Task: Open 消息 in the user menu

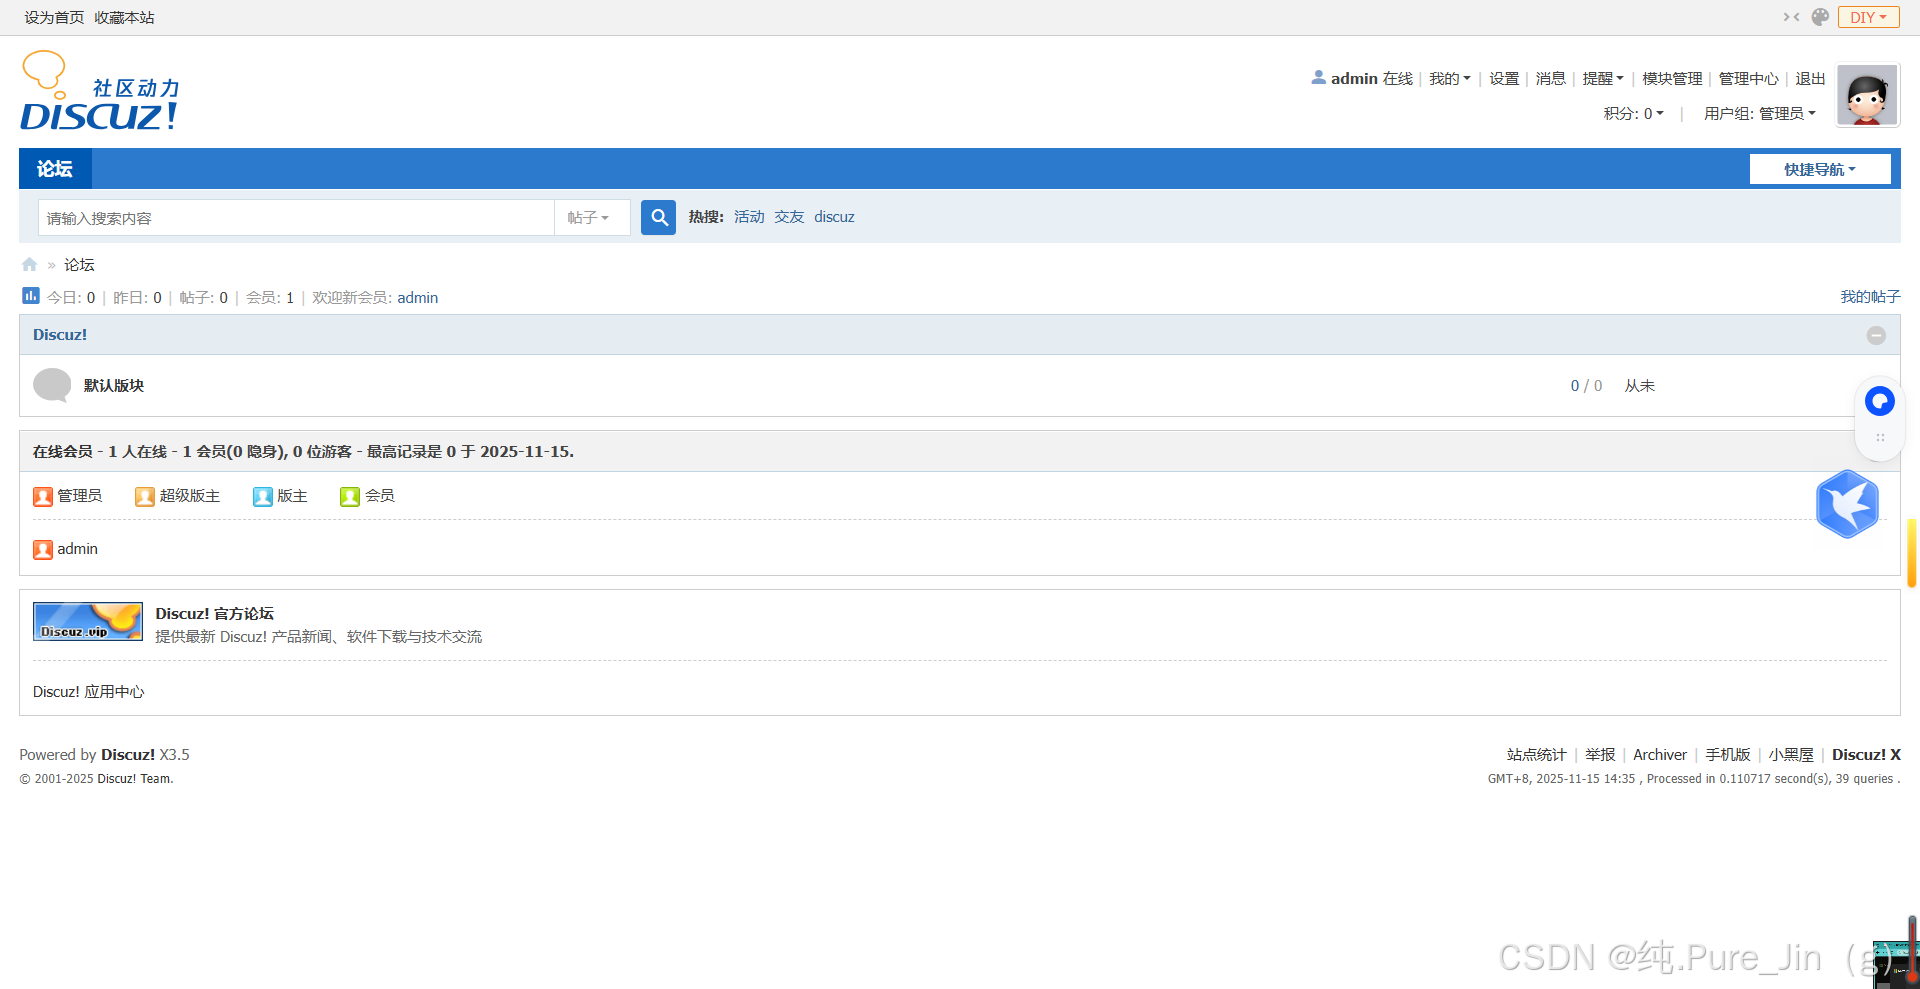Action: 1551,79
